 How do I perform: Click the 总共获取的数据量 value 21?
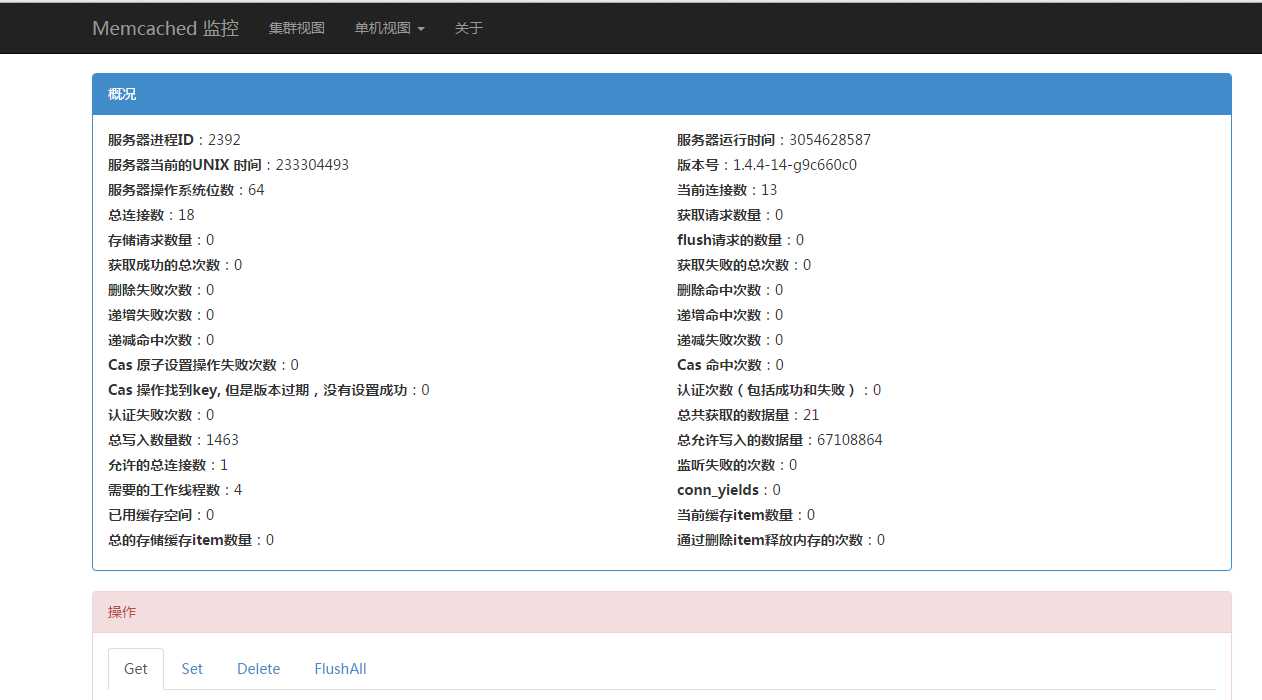(x=811, y=415)
